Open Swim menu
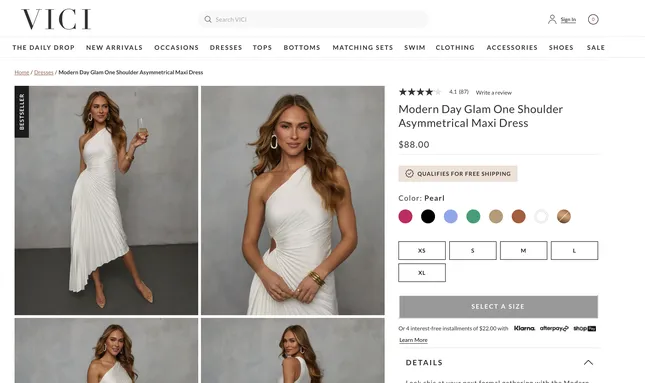This screenshot has height=383, width=645. [415, 47]
